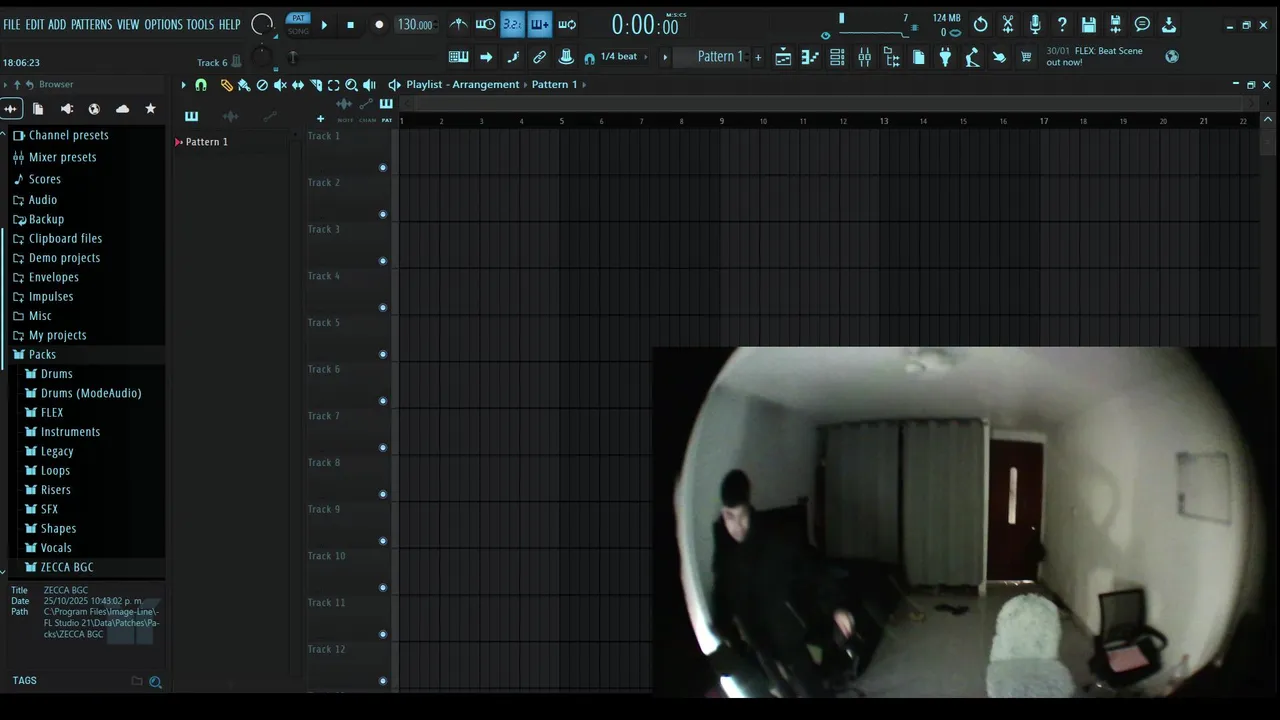
Task: Click the question mark help icon
Action: [1062, 24]
